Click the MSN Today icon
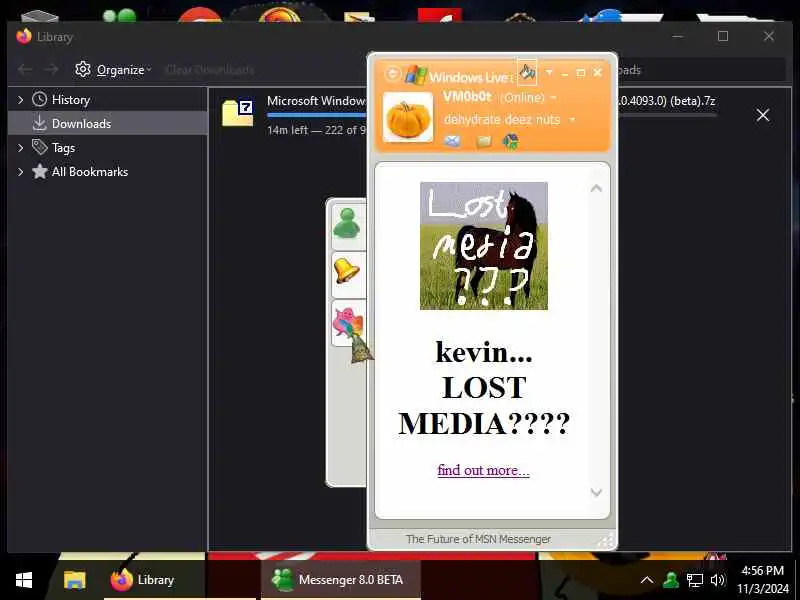 510,141
